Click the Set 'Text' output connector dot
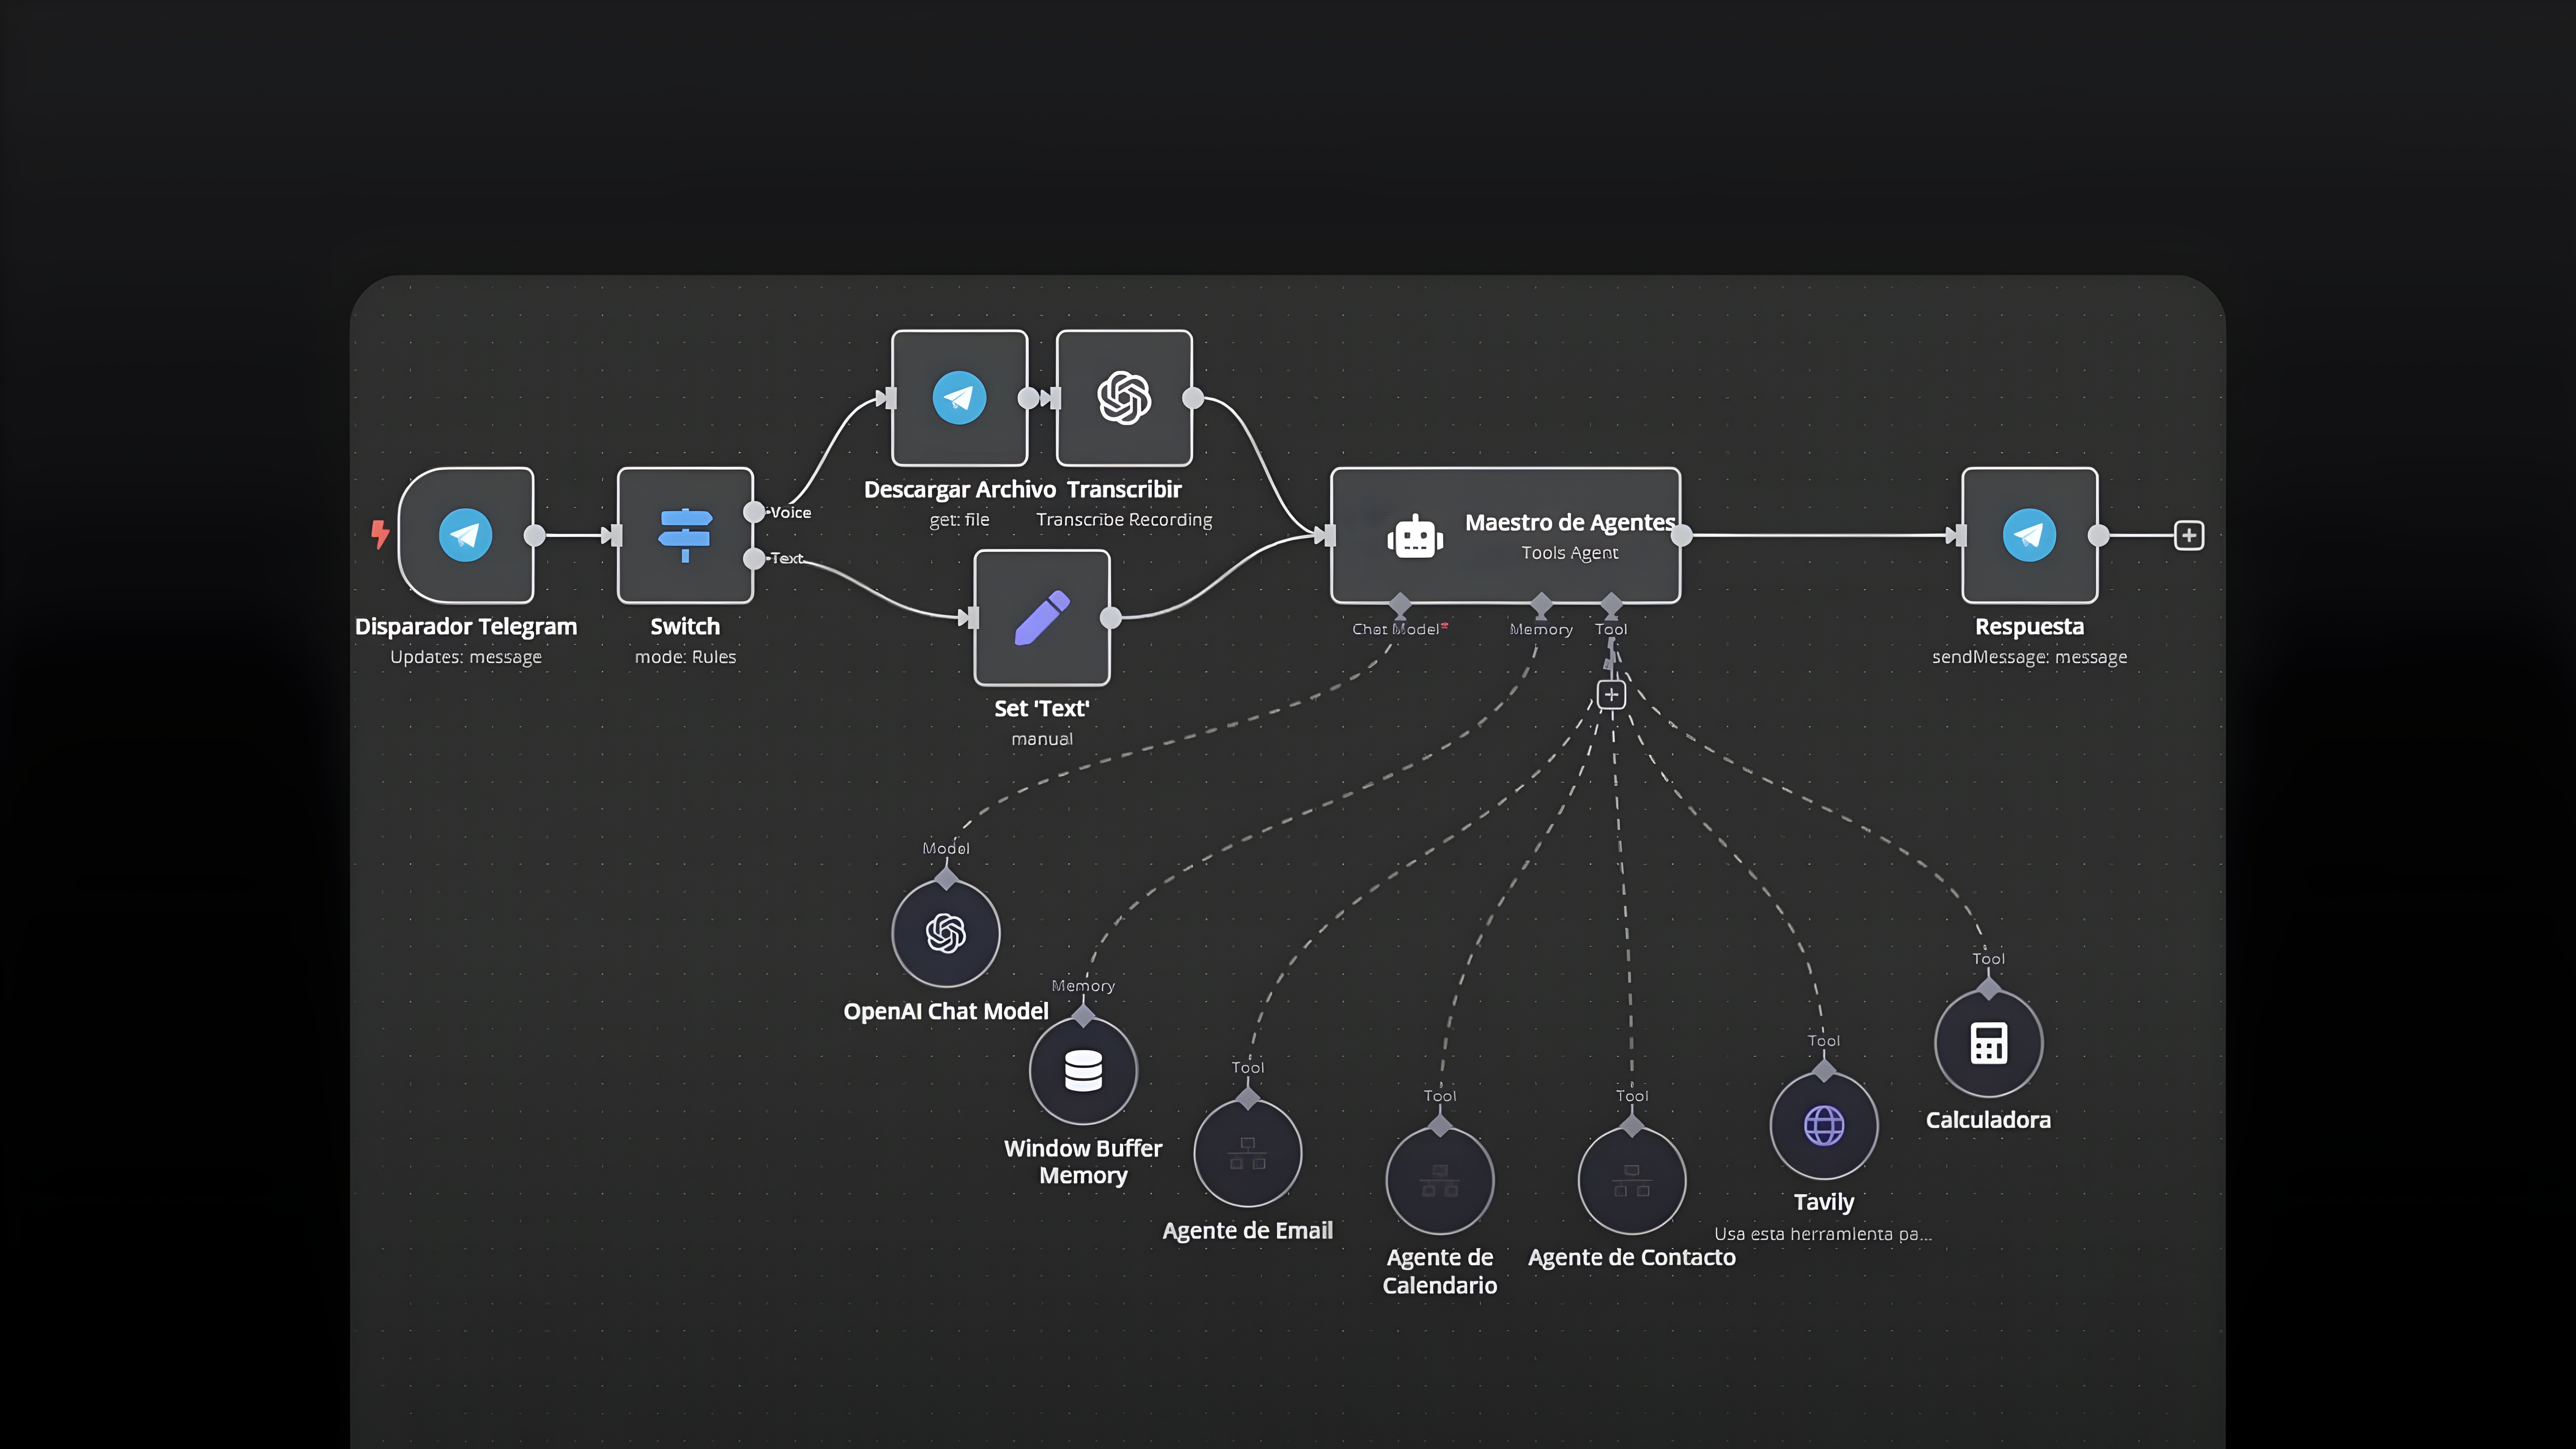The width and height of the screenshot is (2576, 1449). click(x=1111, y=618)
